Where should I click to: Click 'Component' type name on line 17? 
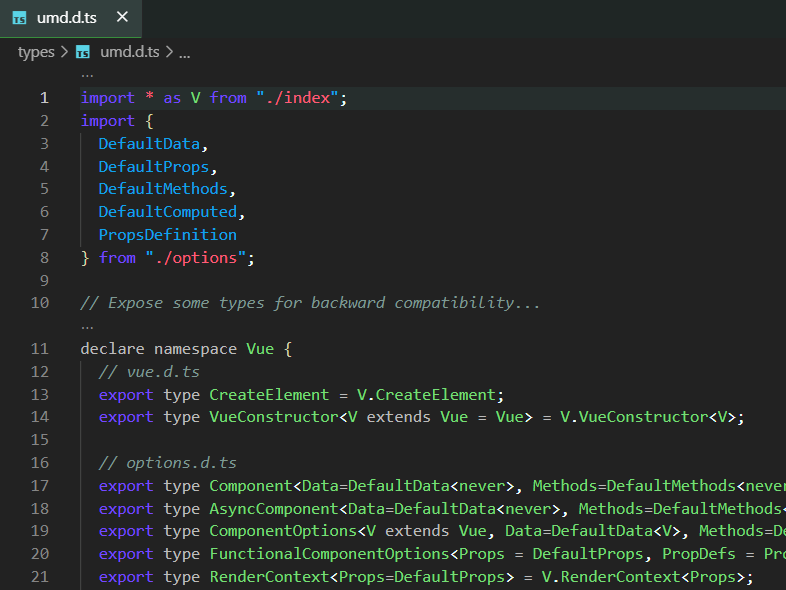tap(251, 486)
